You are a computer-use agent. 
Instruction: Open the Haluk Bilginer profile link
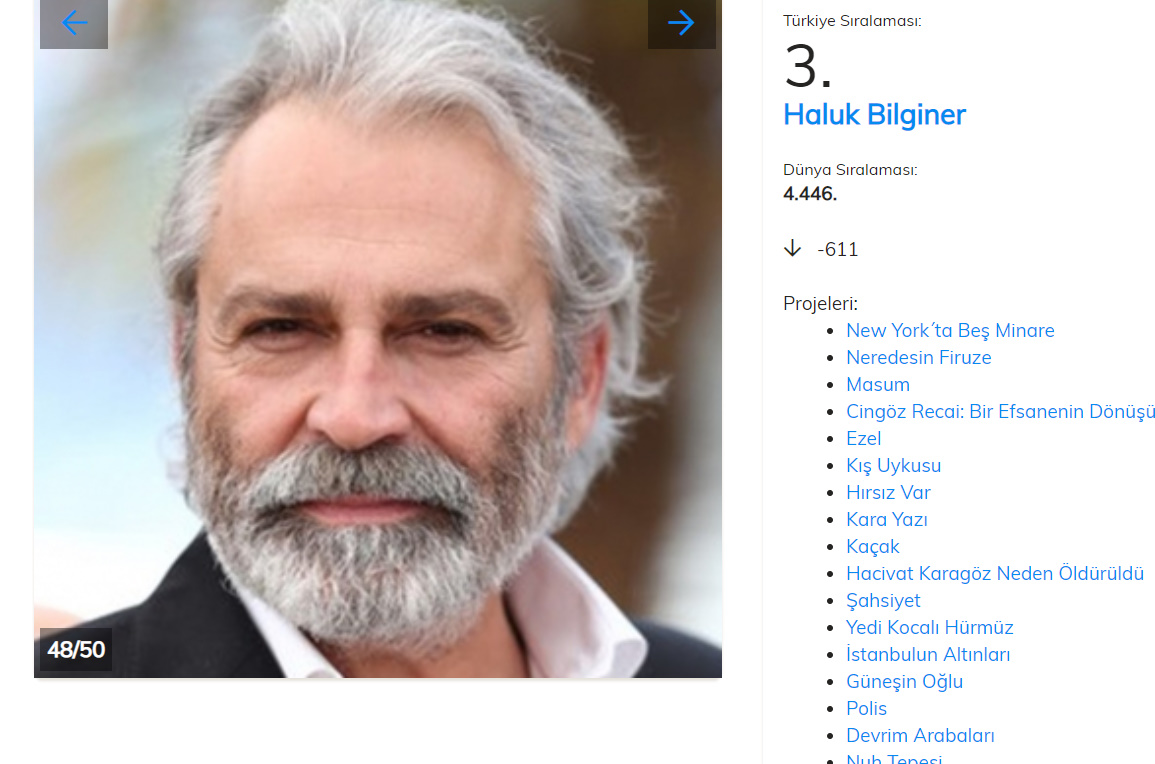(x=874, y=115)
